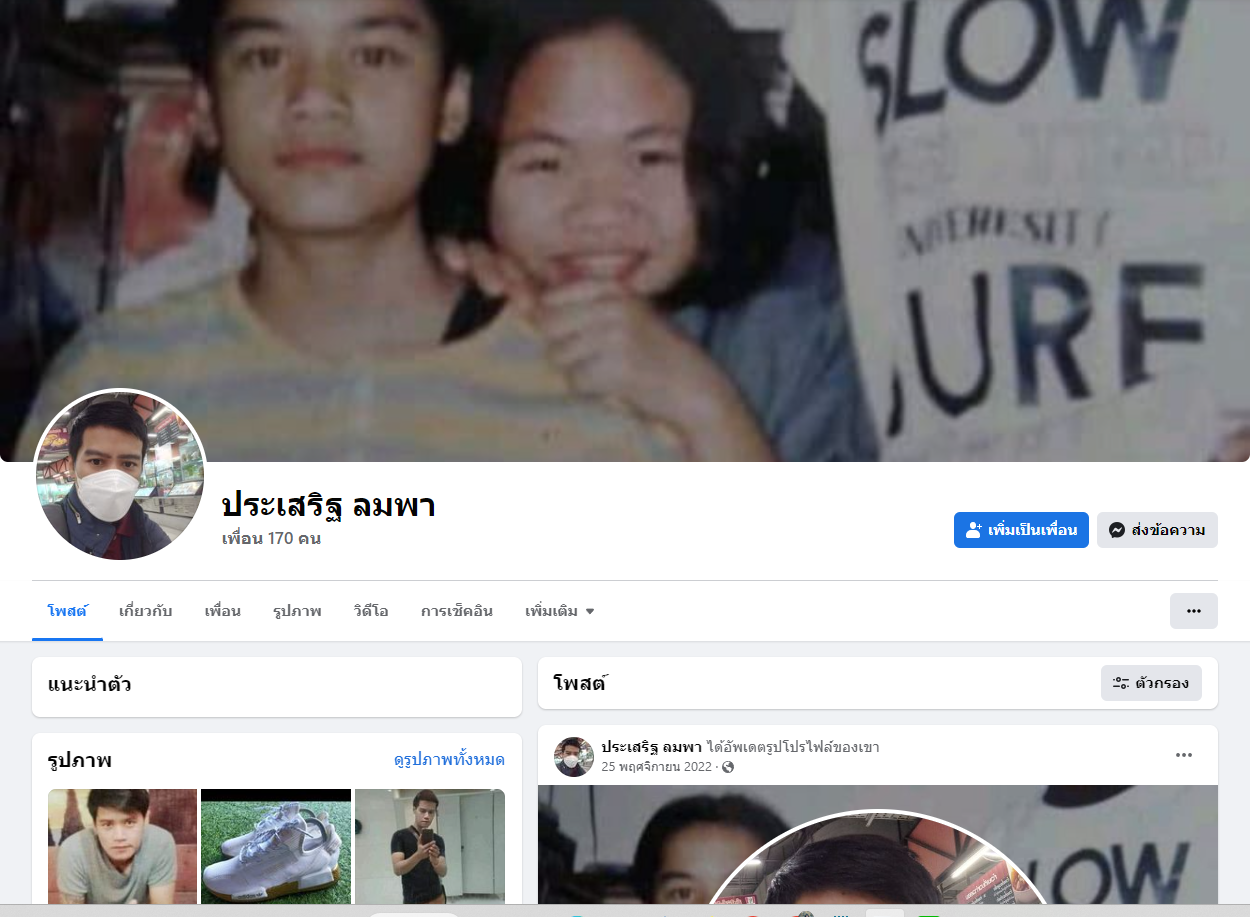Viewport: 1250px width, 917px height.
Task: Open the circular profile picture
Action: coord(120,475)
